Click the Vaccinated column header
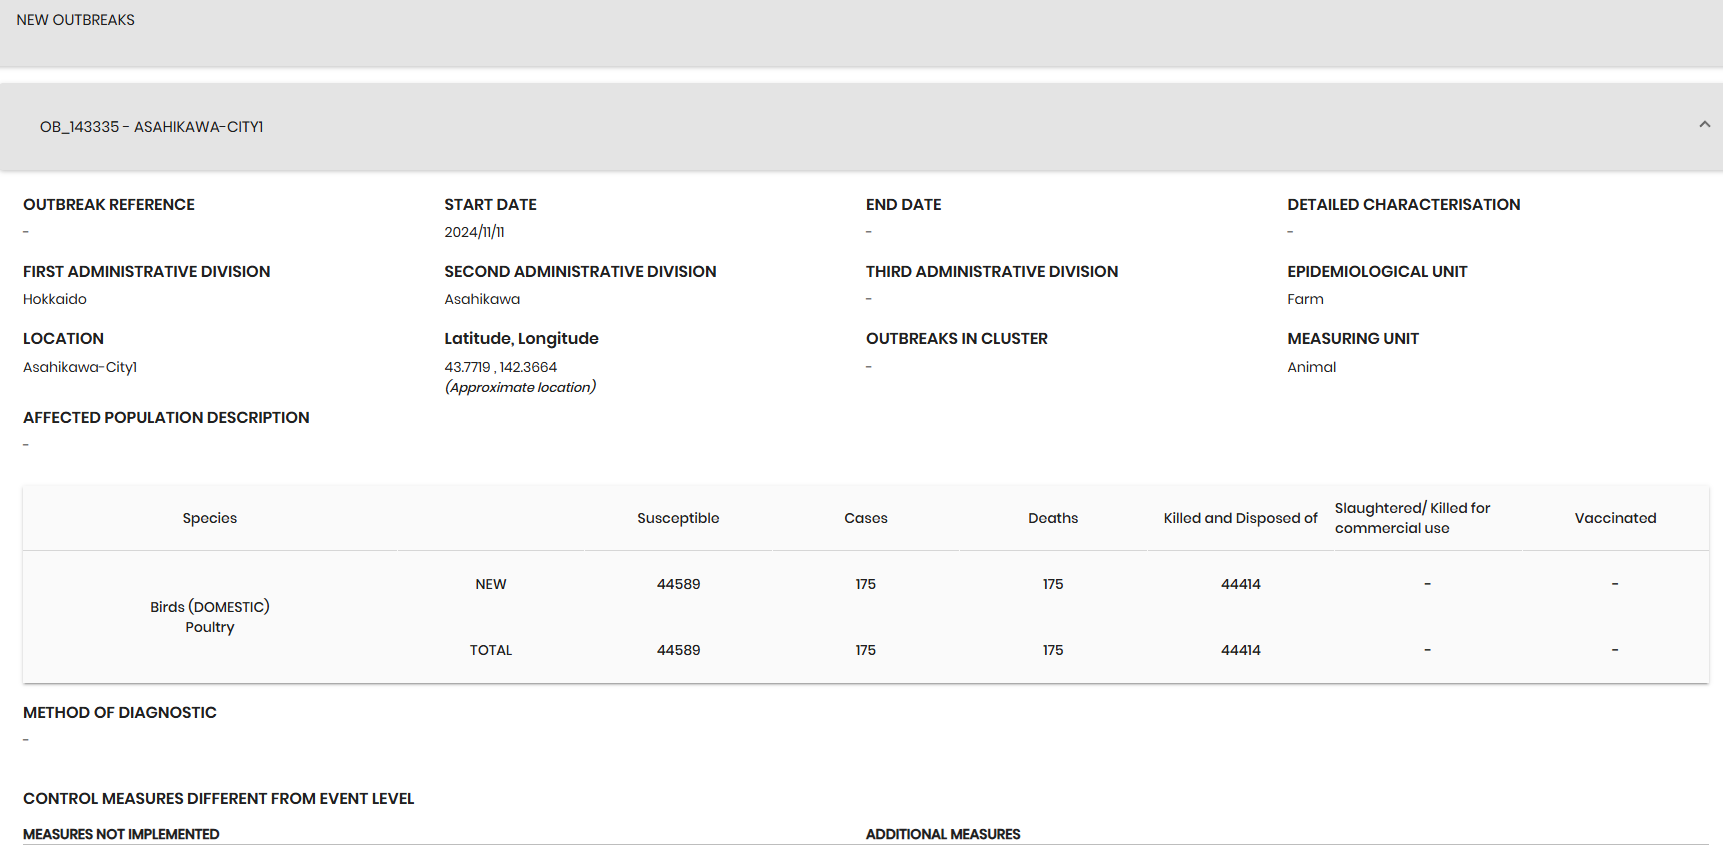The image size is (1723, 864). (x=1615, y=518)
